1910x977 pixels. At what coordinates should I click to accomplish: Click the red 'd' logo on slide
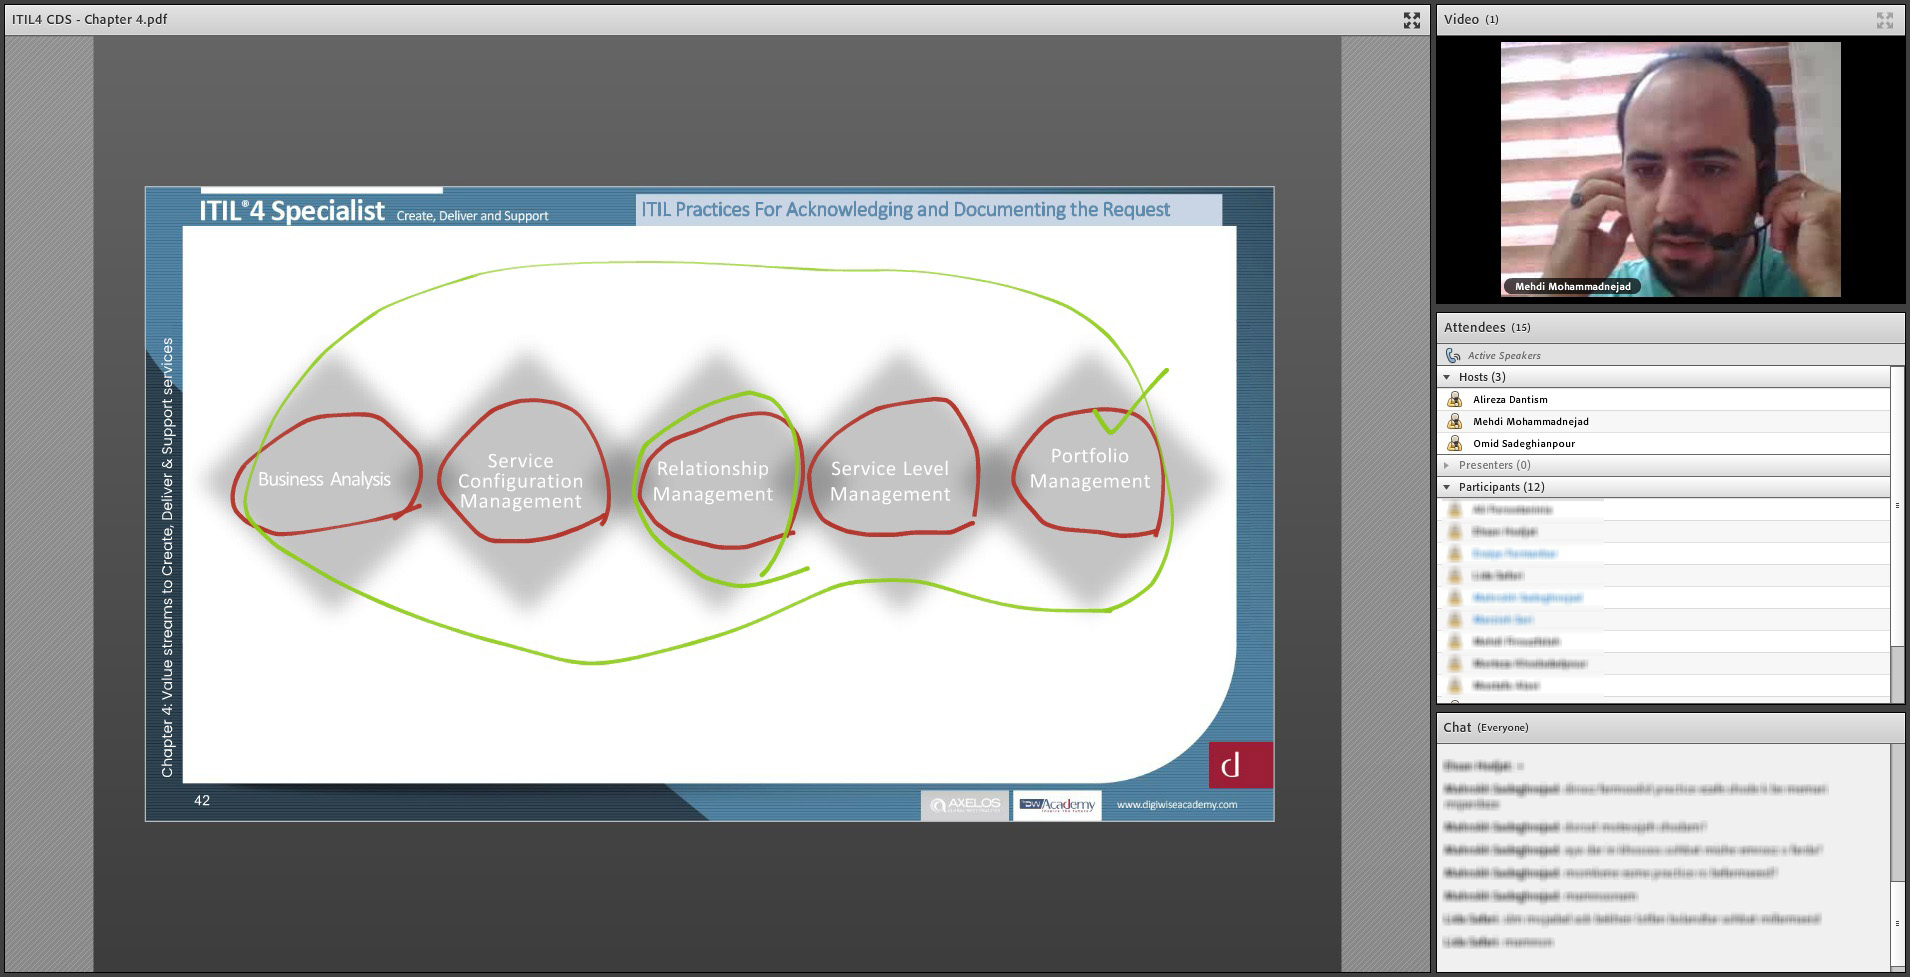(1241, 765)
